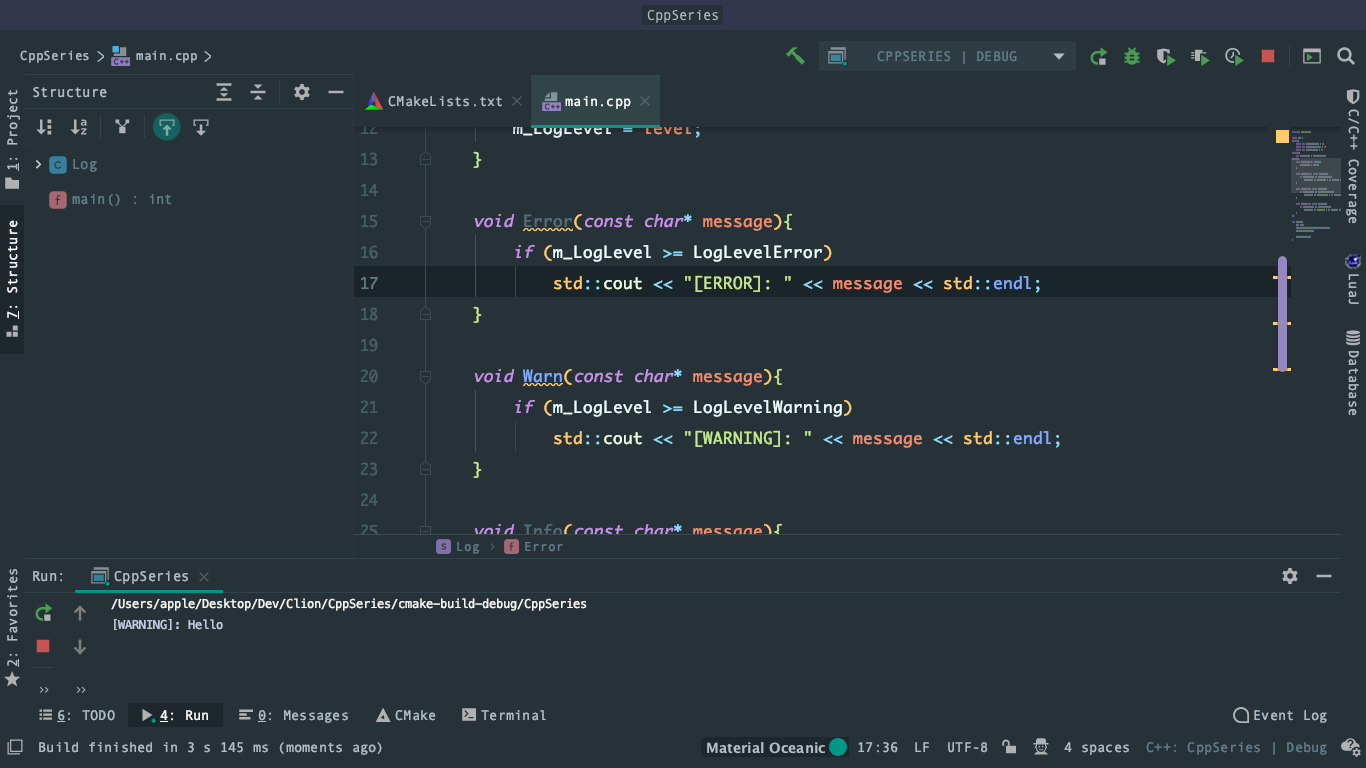Toggle sort by visibility in Structure
Viewport: 1366px width, 768px height.
coord(45,127)
